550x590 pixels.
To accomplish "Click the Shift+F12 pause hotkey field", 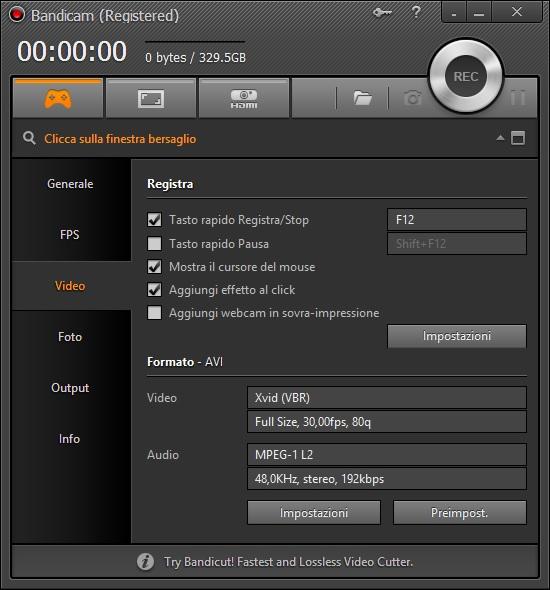I will point(457,243).
